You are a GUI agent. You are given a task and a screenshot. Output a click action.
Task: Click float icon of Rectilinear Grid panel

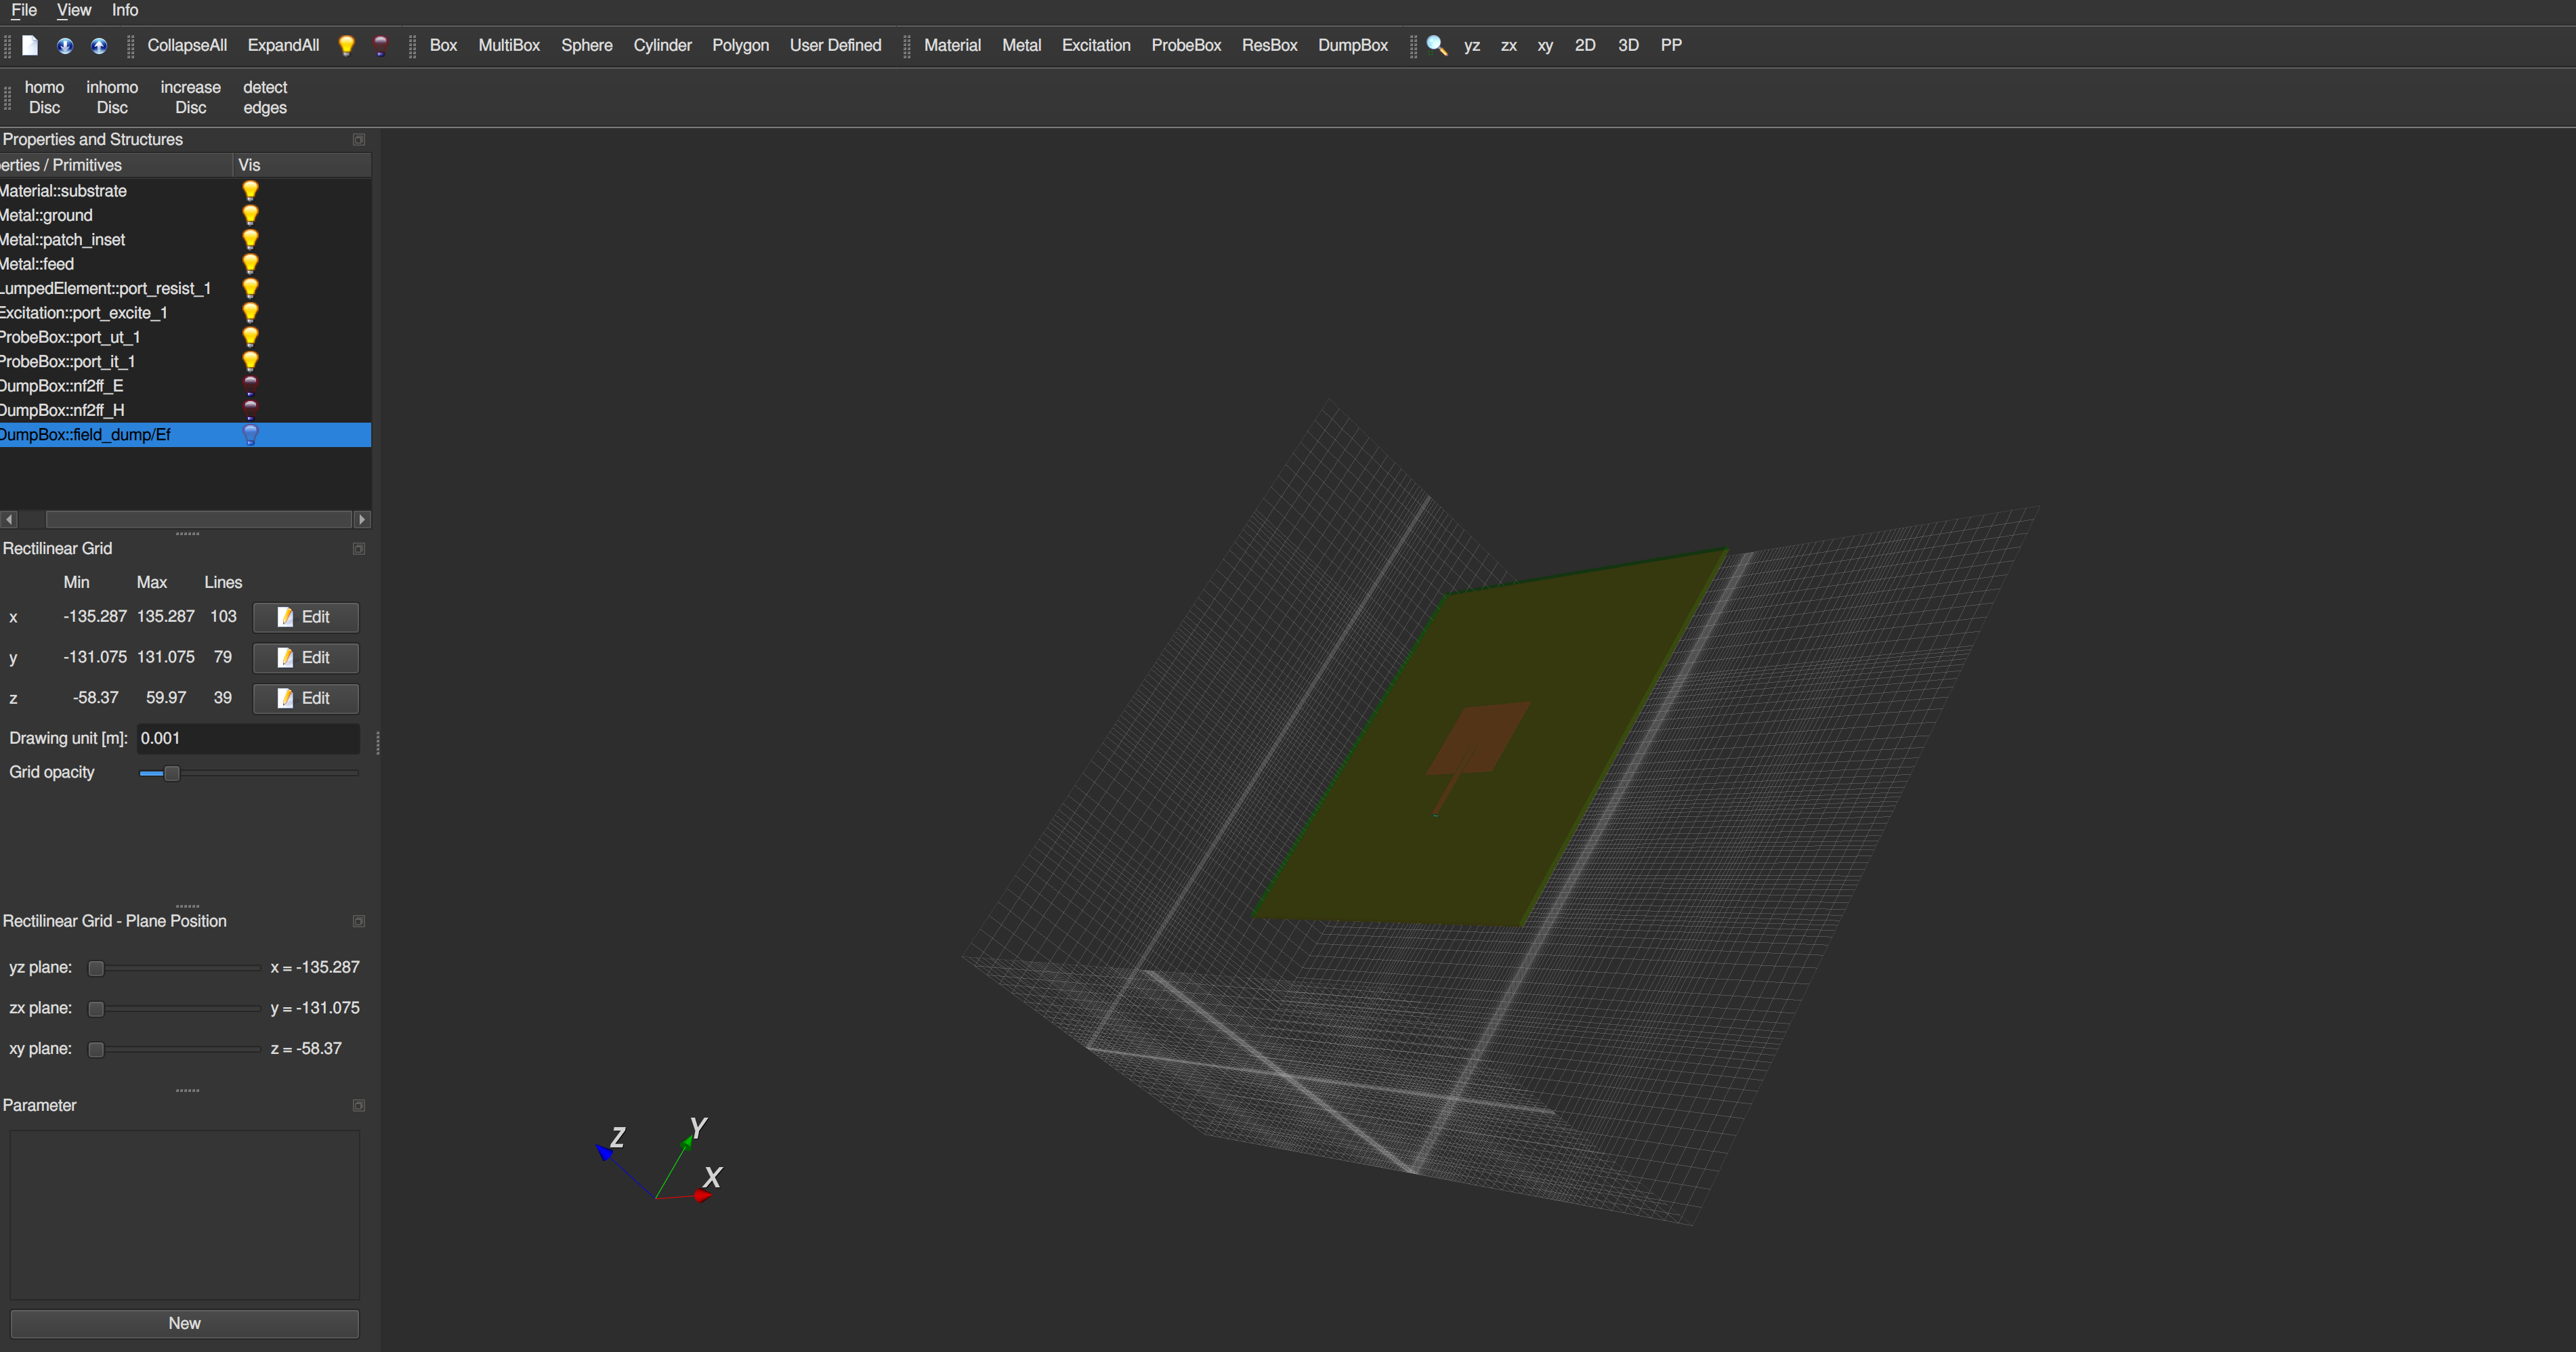(359, 549)
